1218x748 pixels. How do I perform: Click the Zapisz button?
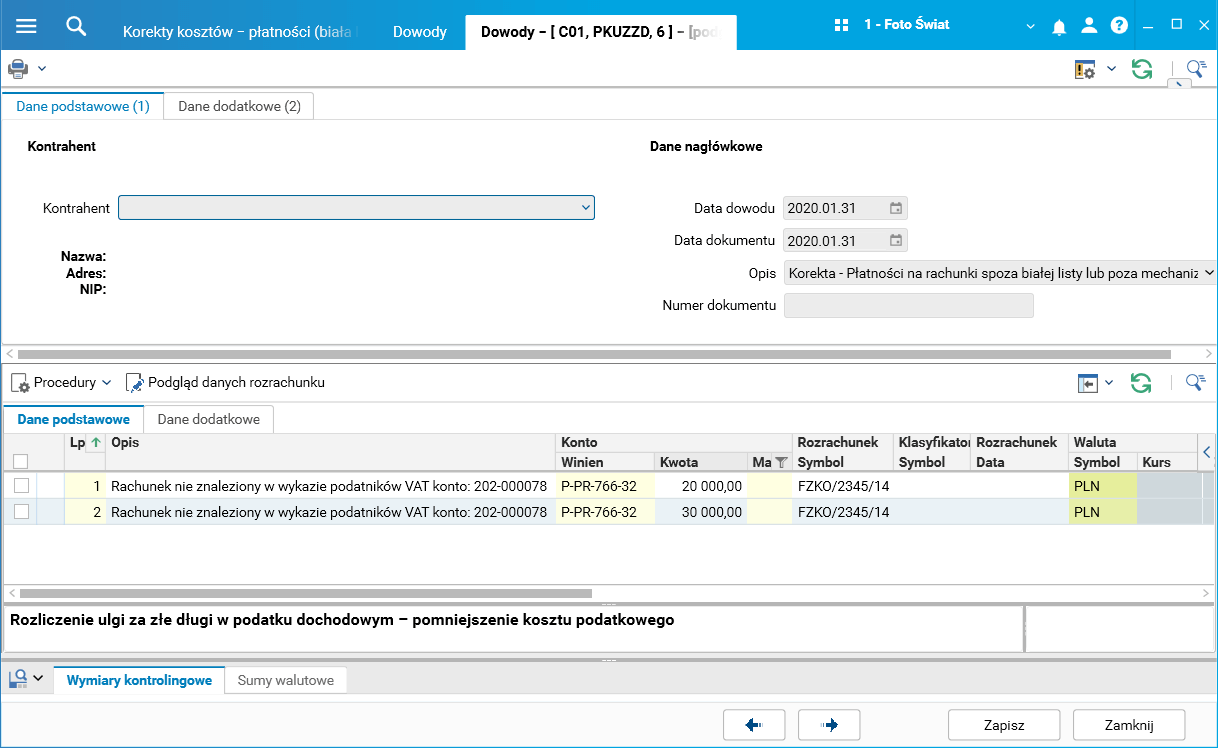[1003, 725]
